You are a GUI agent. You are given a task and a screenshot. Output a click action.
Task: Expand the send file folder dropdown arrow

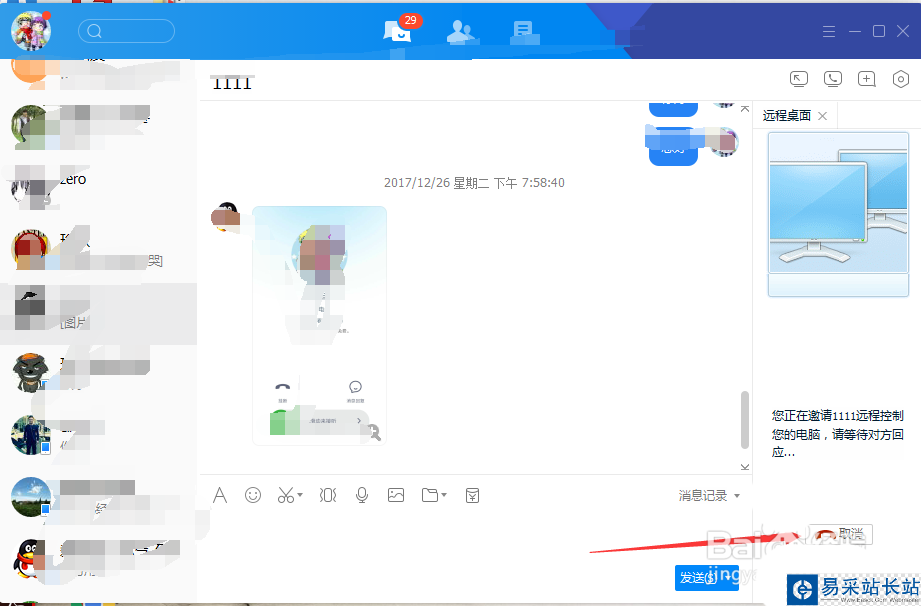tap(444, 495)
